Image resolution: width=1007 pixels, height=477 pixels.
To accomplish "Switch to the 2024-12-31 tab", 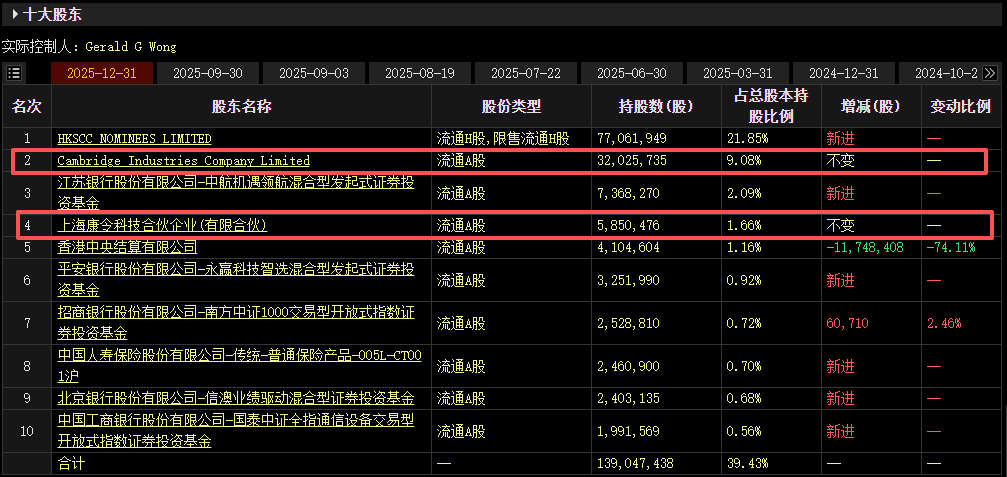I will (x=843, y=73).
